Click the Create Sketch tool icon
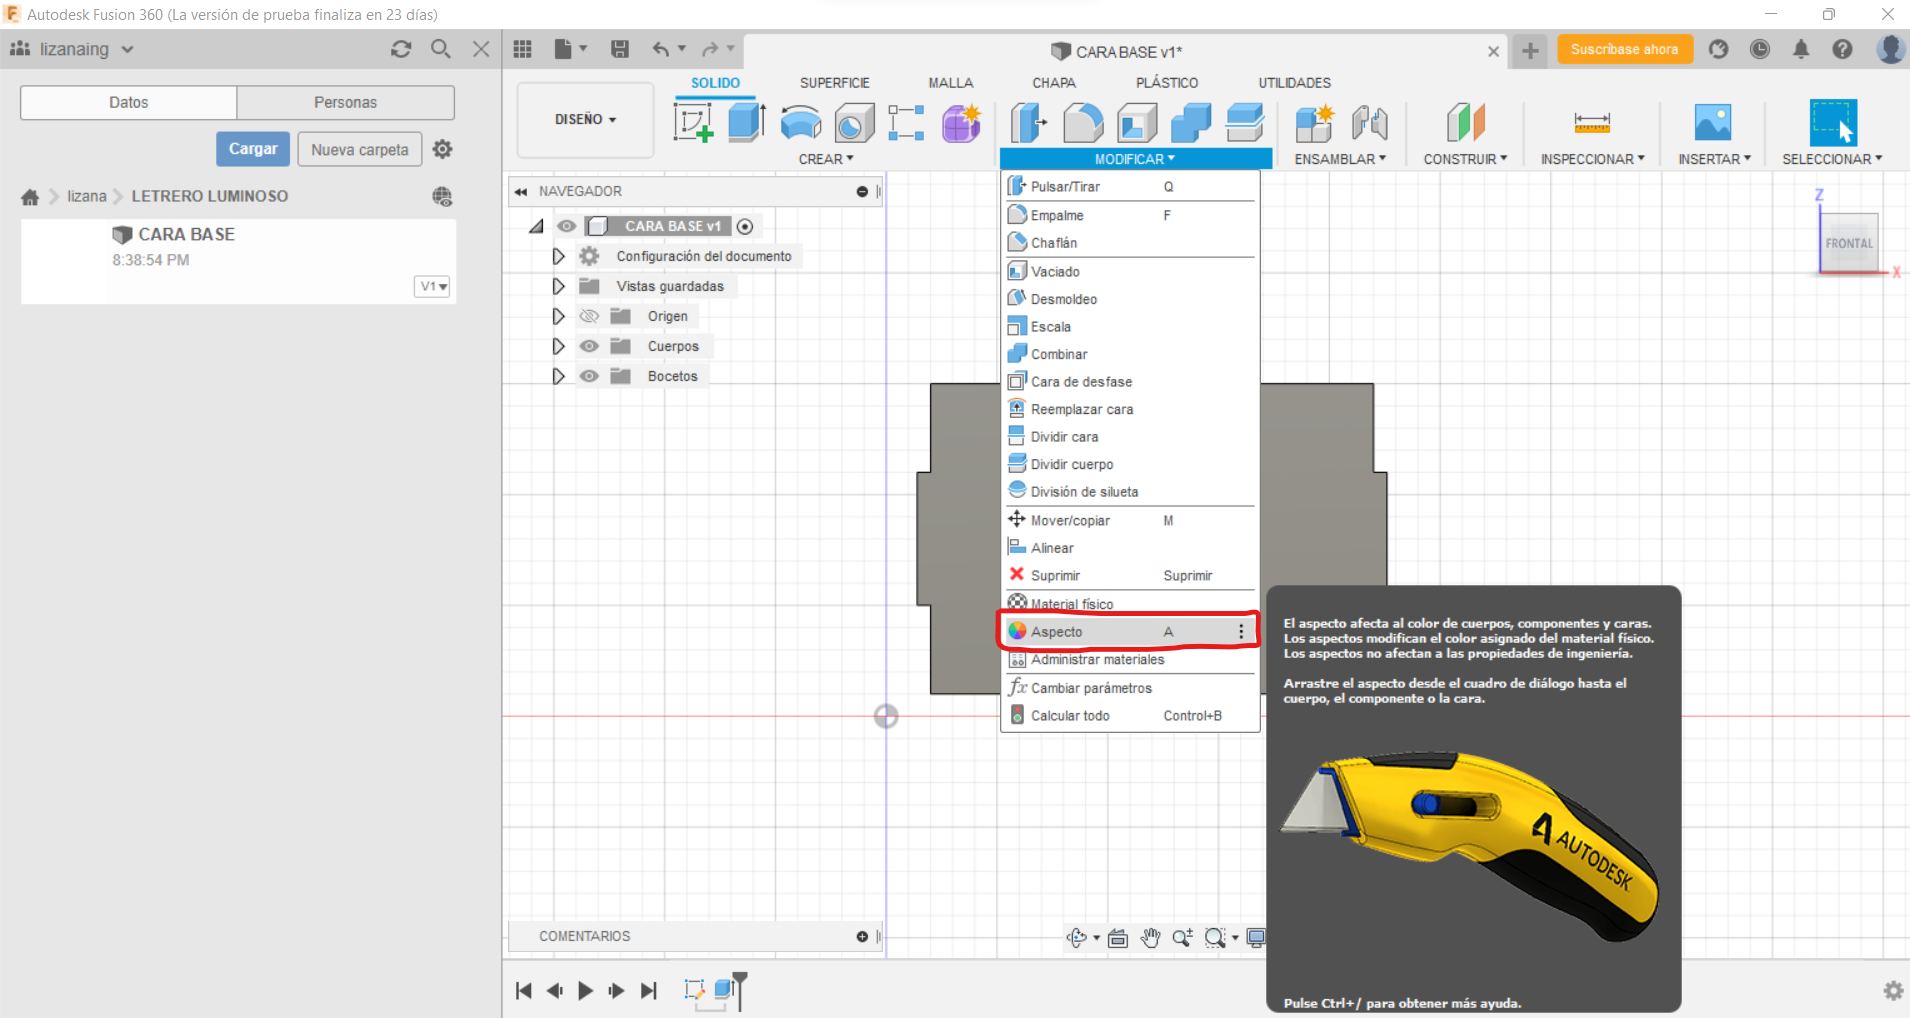The height and width of the screenshot is (1018, 1910). click(693, 123)
